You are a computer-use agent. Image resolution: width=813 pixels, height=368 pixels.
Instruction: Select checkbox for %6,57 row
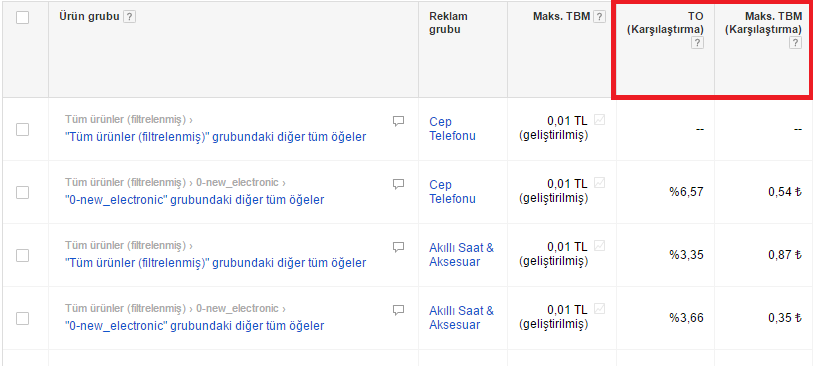coord(22,192)
